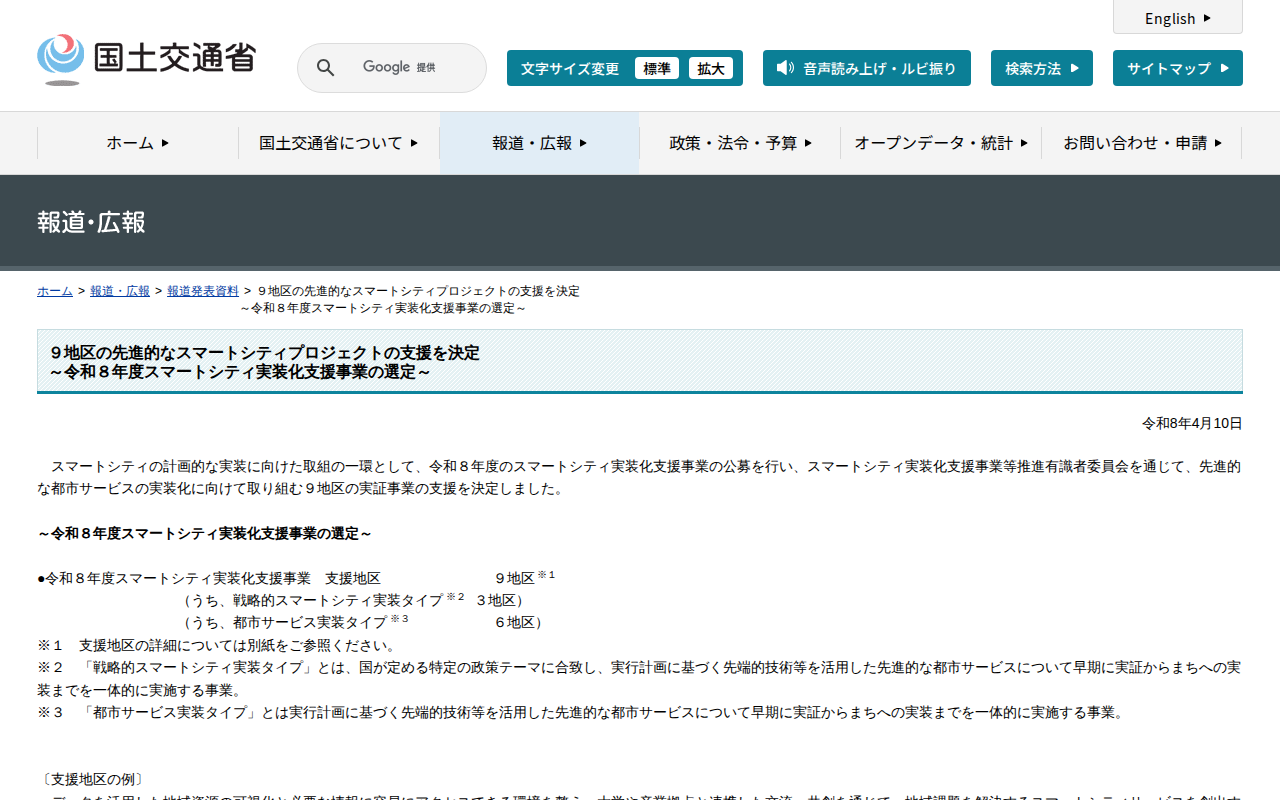1280x800 pixels.
Task: Click the 〔支援地区の例〕 text
Action: (91, 779)
